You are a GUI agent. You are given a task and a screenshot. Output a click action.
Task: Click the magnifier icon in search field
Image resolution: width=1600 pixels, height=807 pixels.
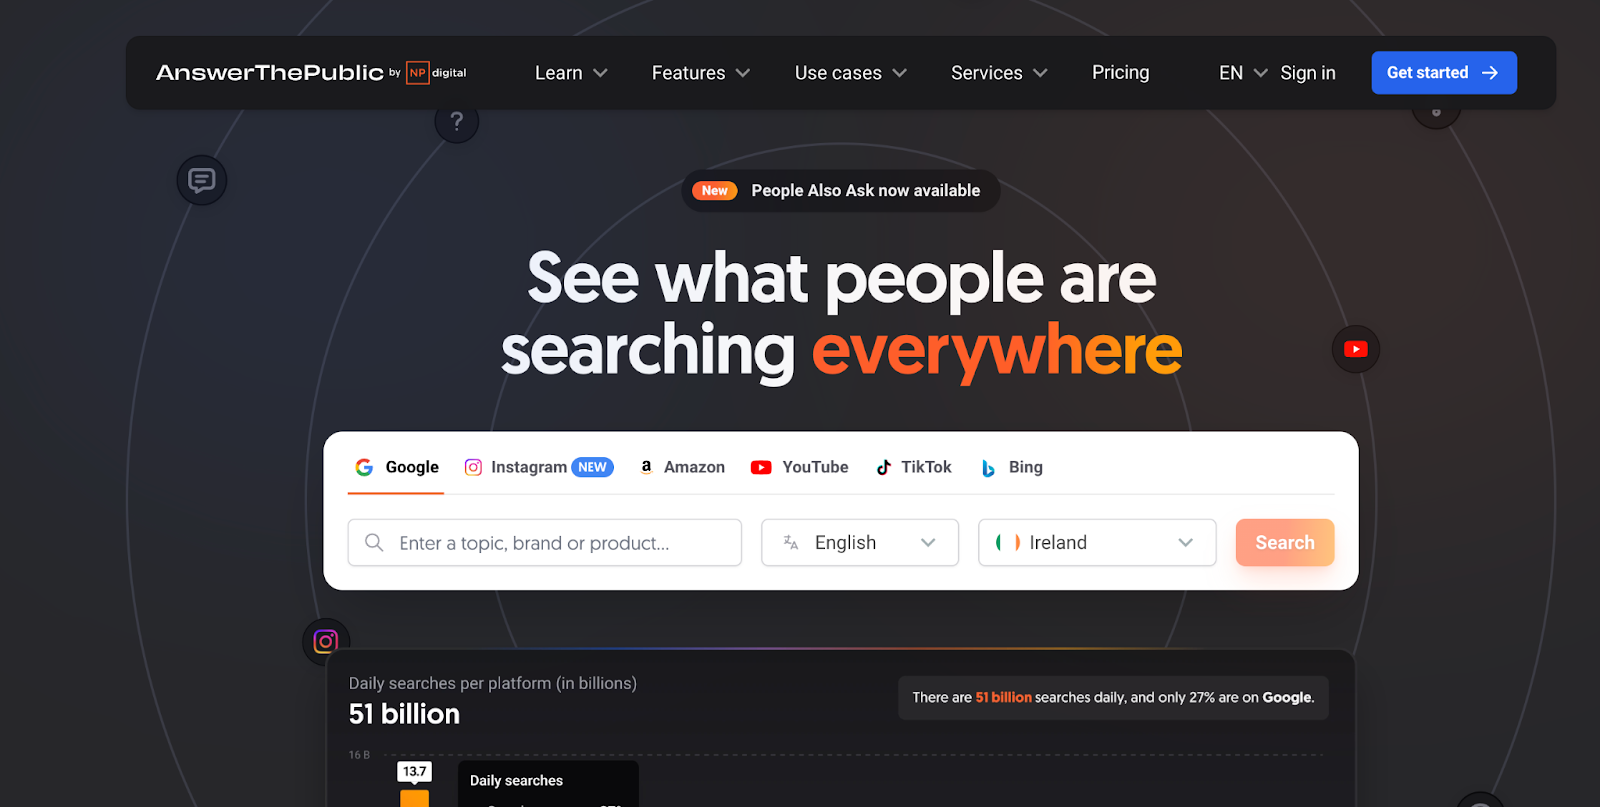tap(374, 542)
